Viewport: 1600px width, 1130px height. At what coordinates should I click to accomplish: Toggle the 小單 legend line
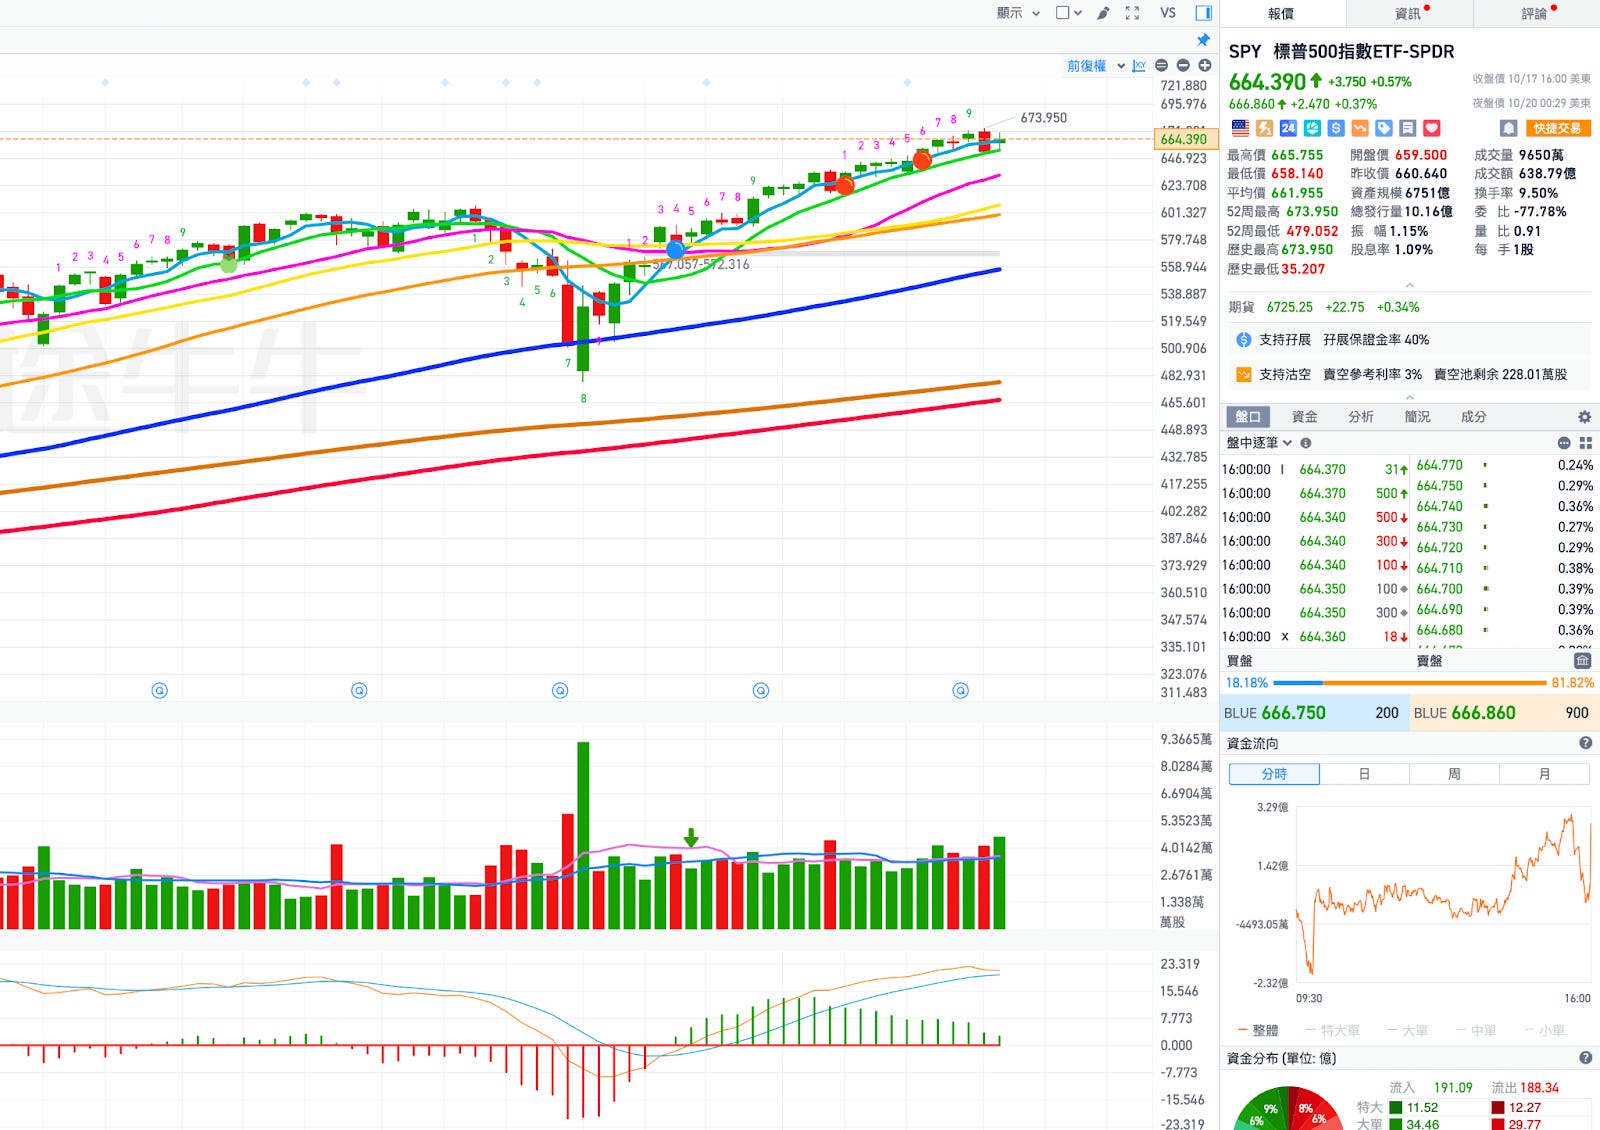pyautogui.click(x=1544, y=1030)
